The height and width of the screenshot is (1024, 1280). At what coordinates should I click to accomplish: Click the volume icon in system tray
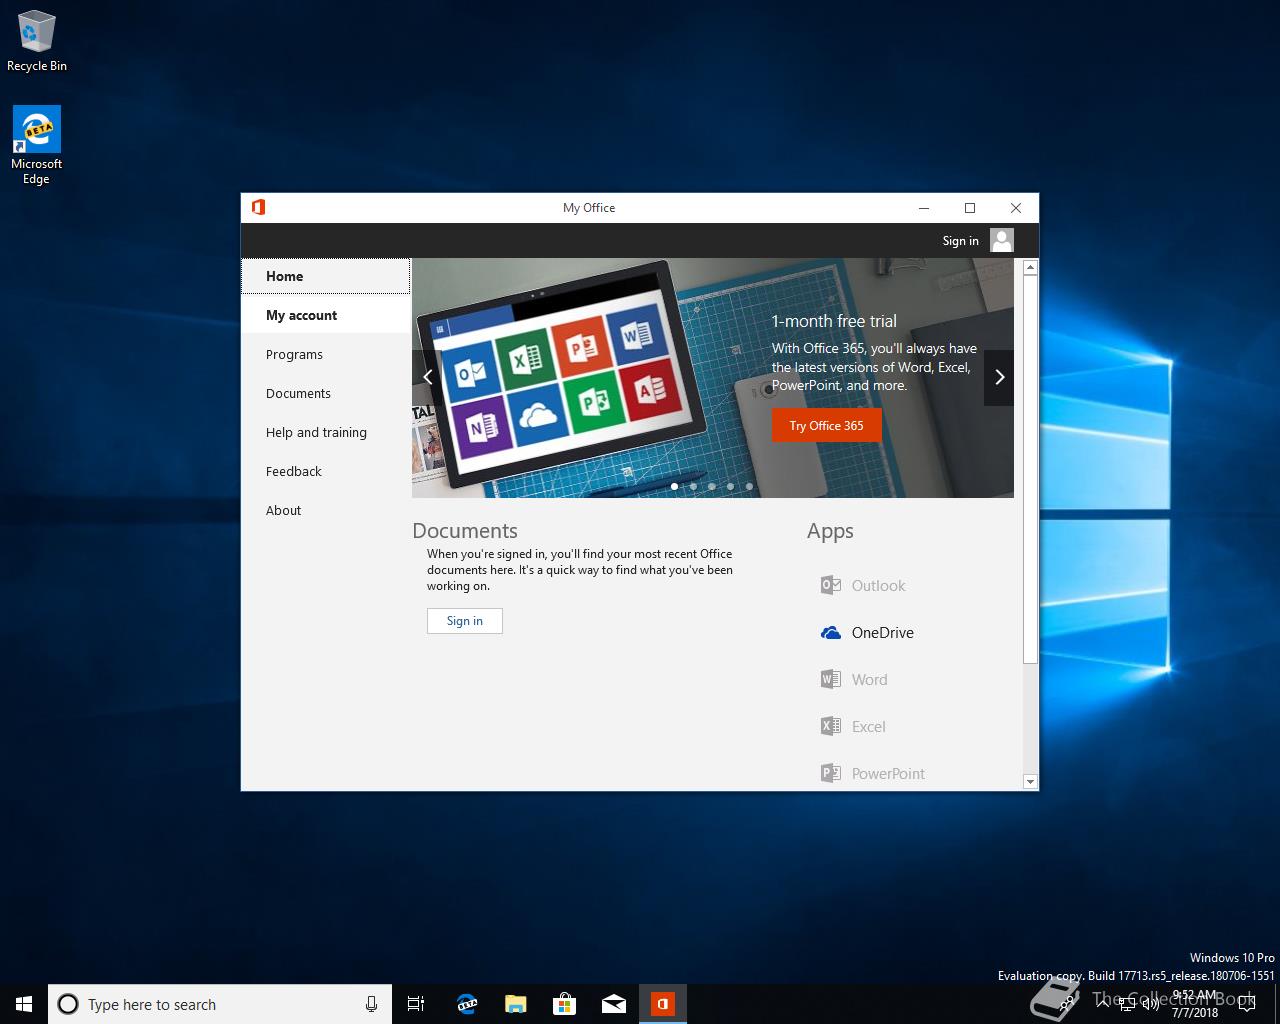[x=1150, y=1004]
